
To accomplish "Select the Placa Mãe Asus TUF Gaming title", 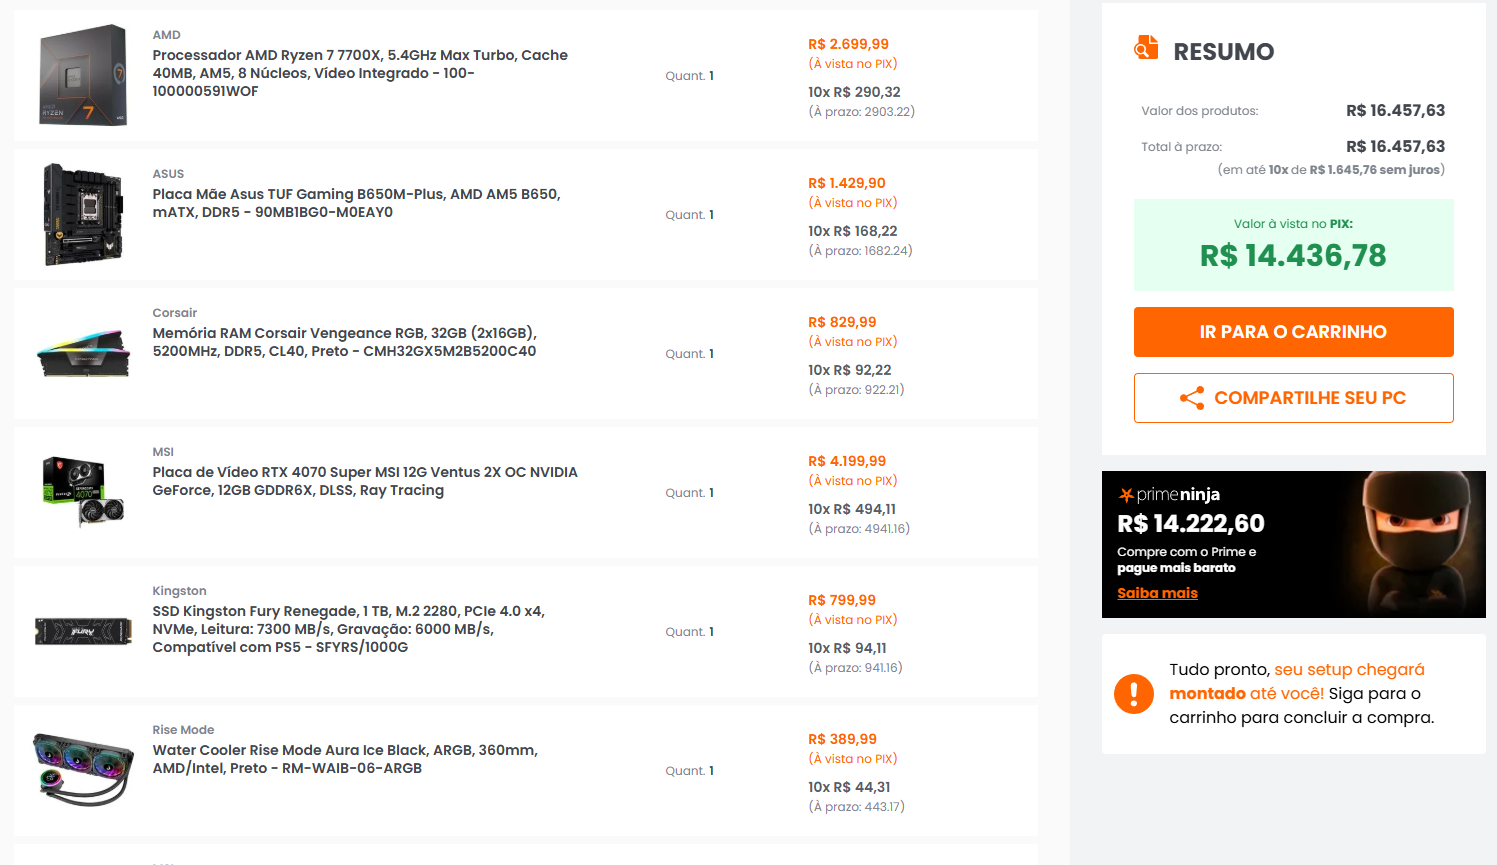I will click(x=356, y=203).
